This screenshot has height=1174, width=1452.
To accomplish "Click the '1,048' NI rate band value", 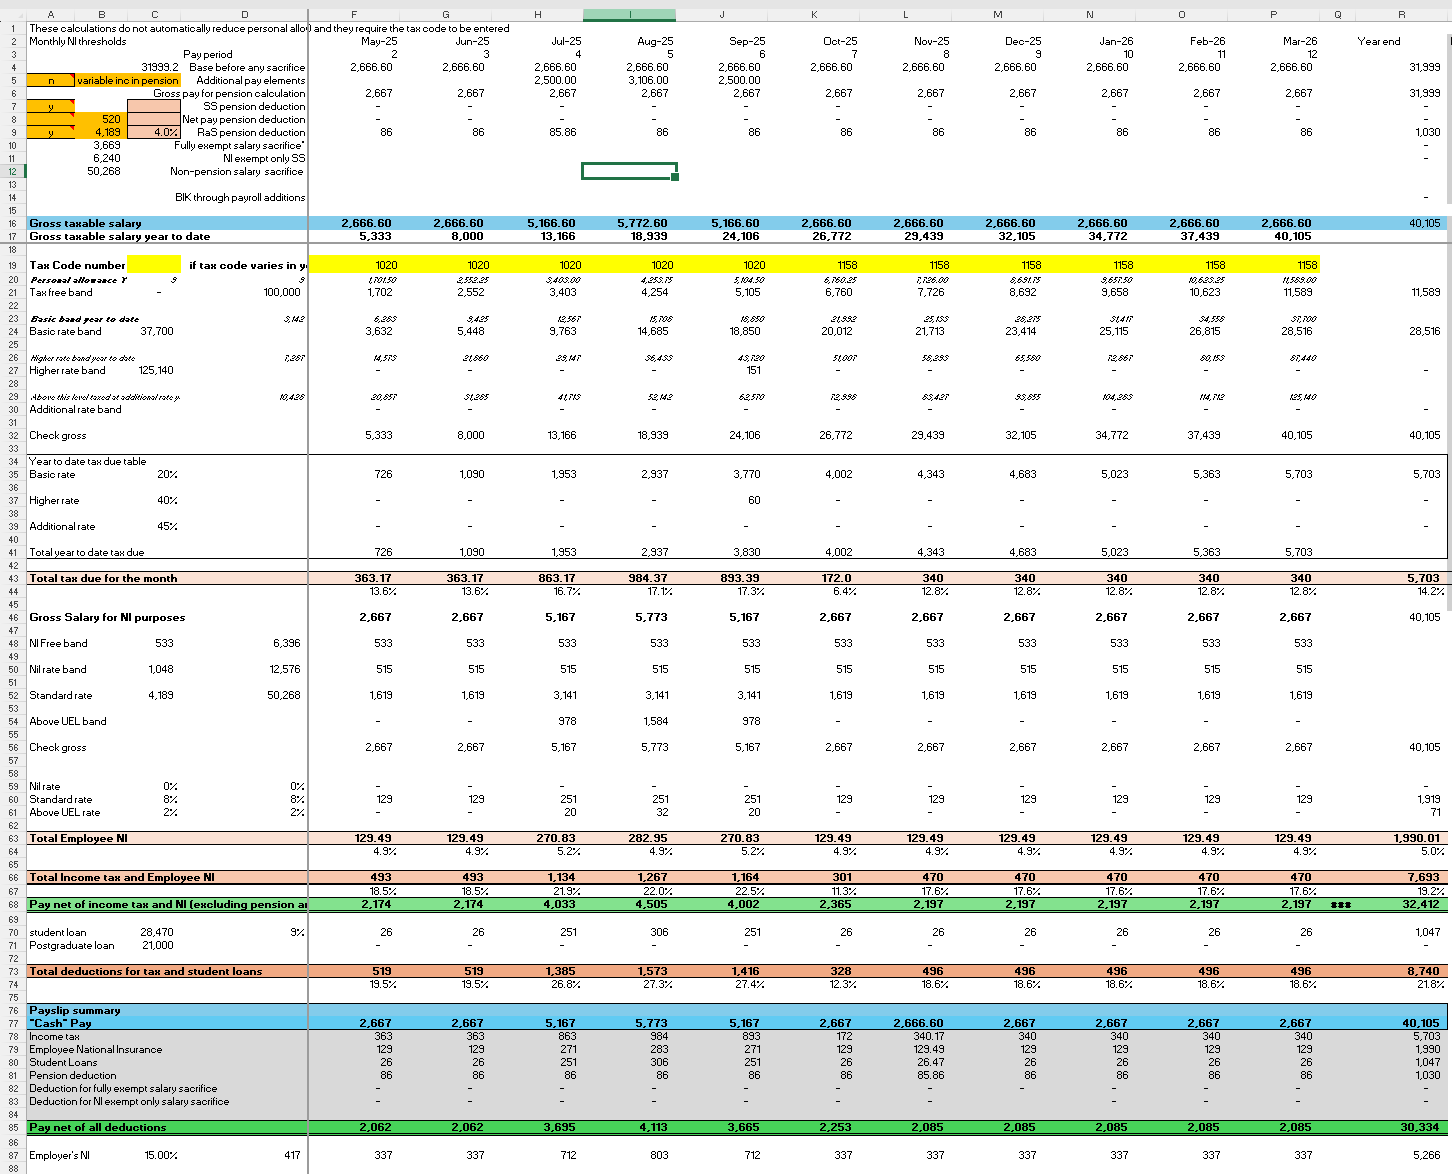I will pyautogui.click(x=160, y=669).
